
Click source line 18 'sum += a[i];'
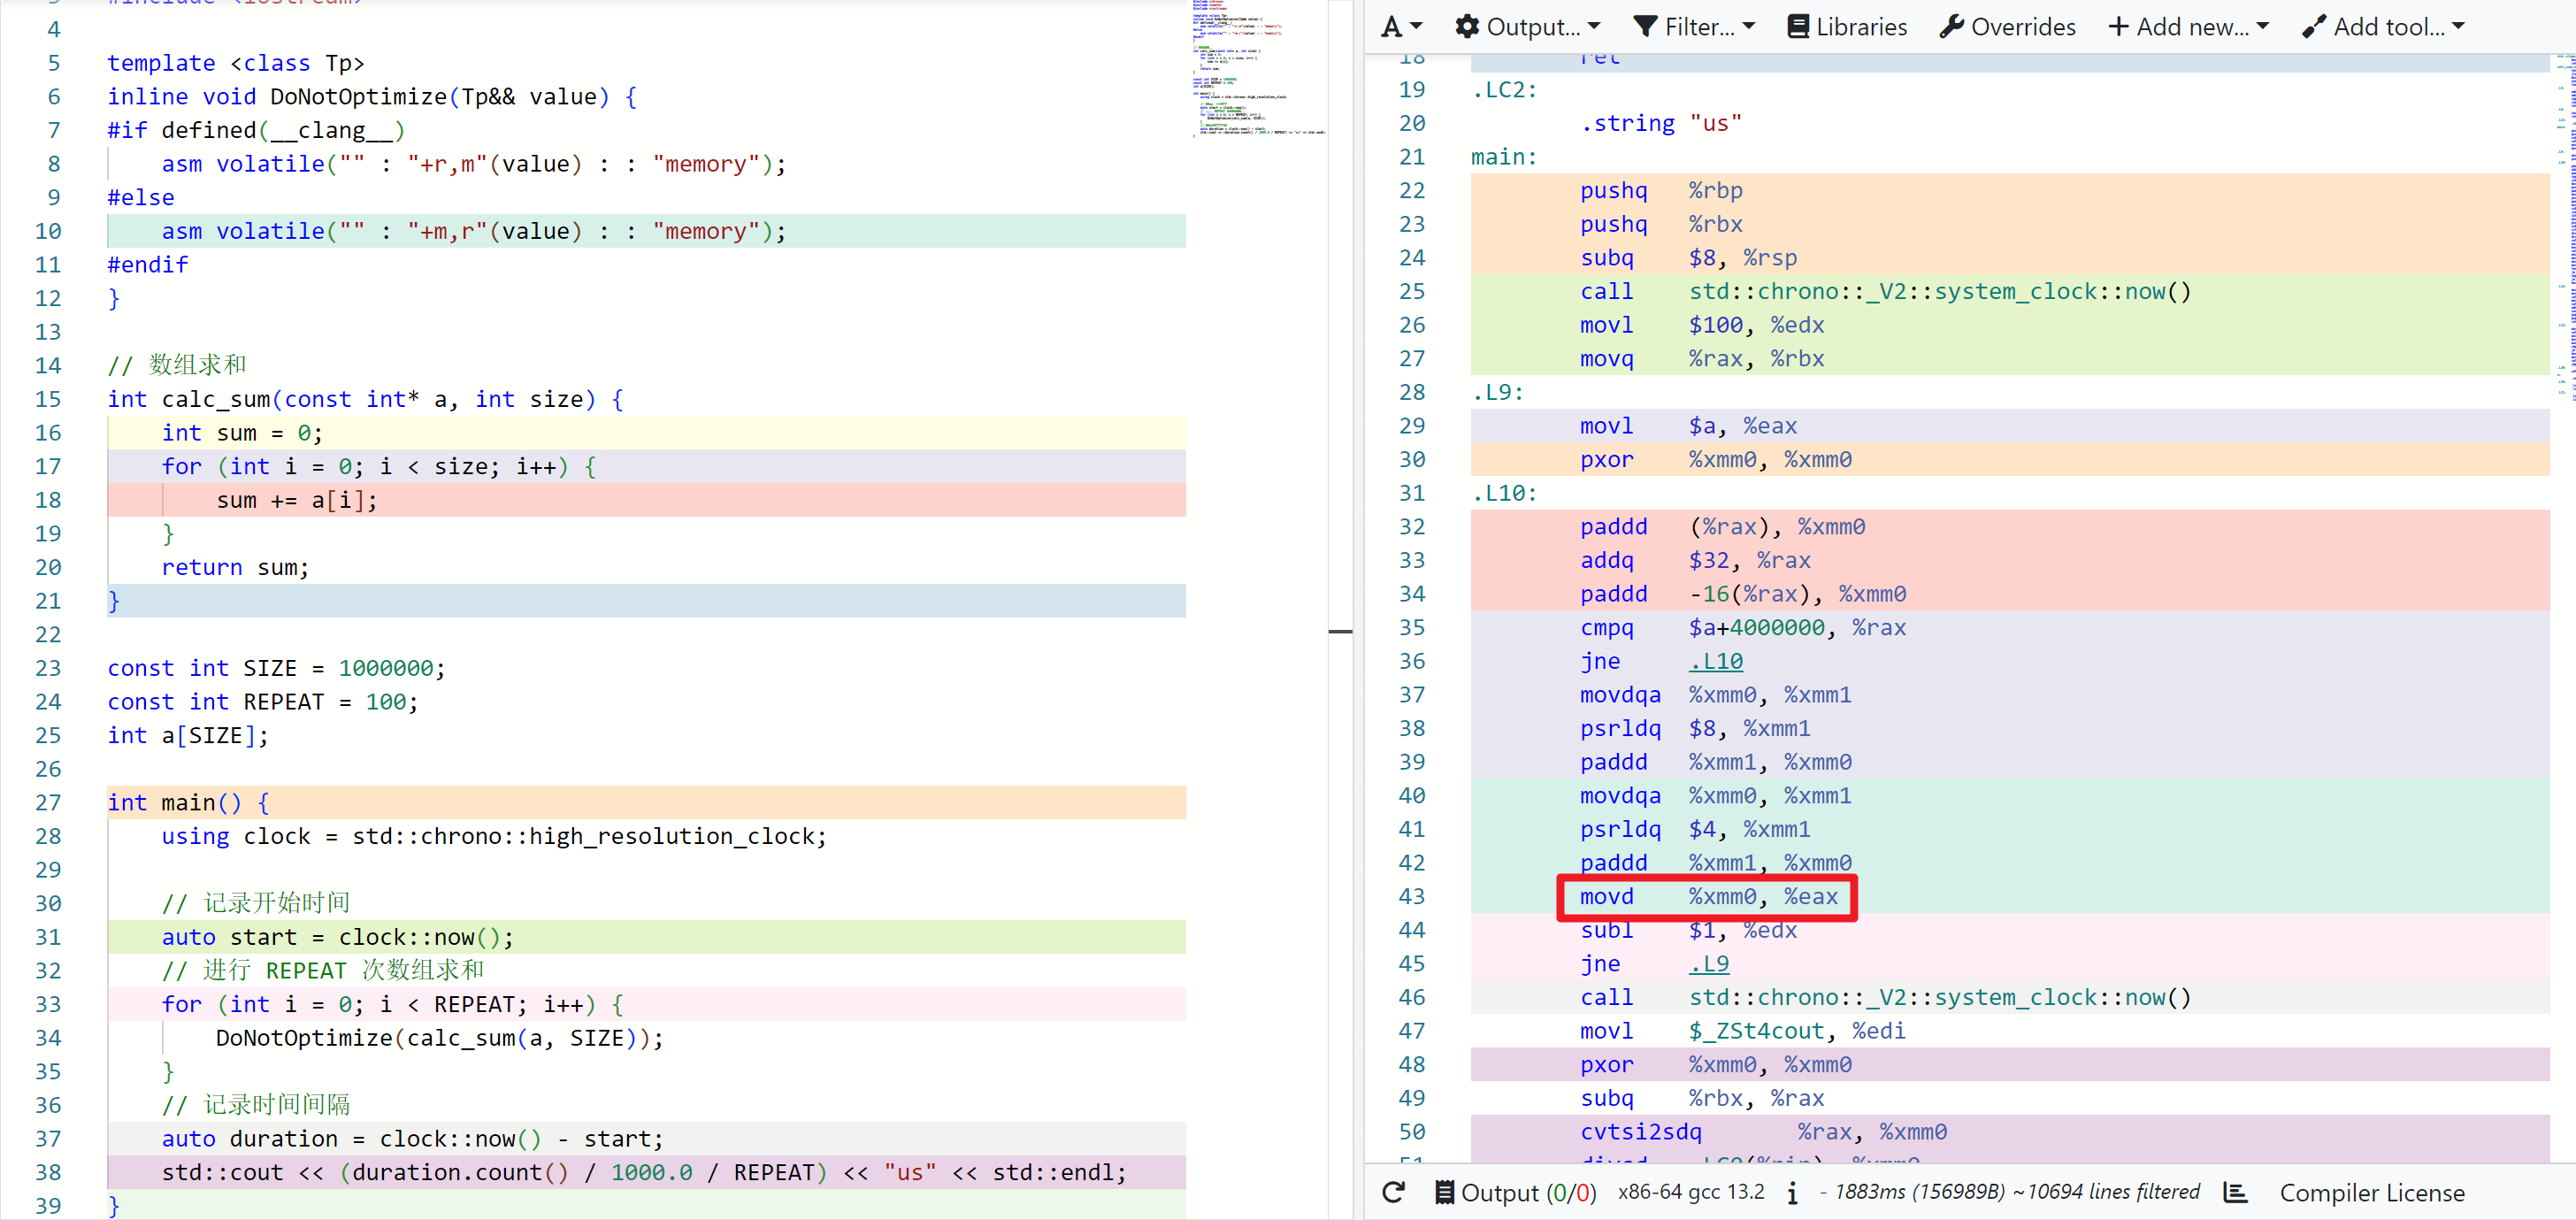click(296, 500)
